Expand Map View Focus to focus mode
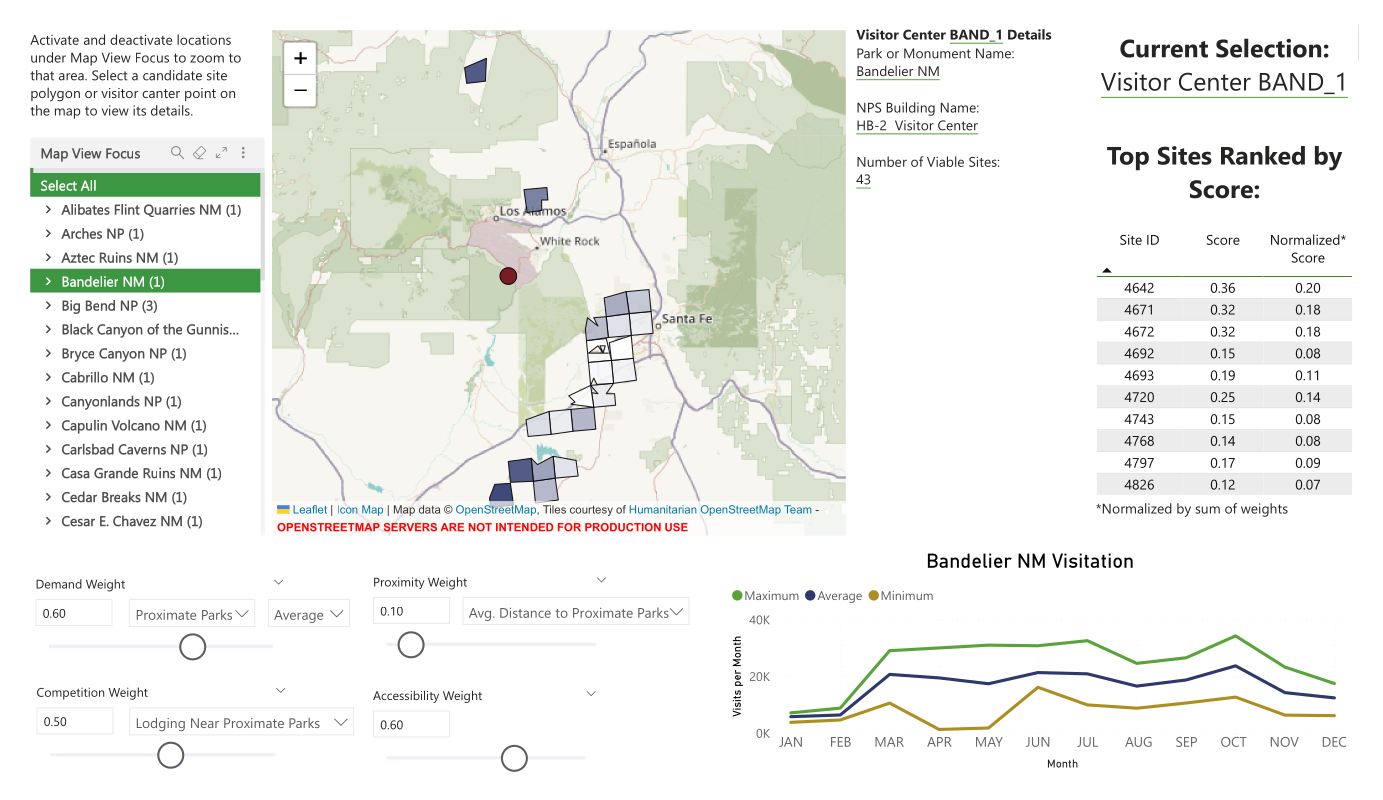This screenshot has width=1383, height=800. point(221,153)
